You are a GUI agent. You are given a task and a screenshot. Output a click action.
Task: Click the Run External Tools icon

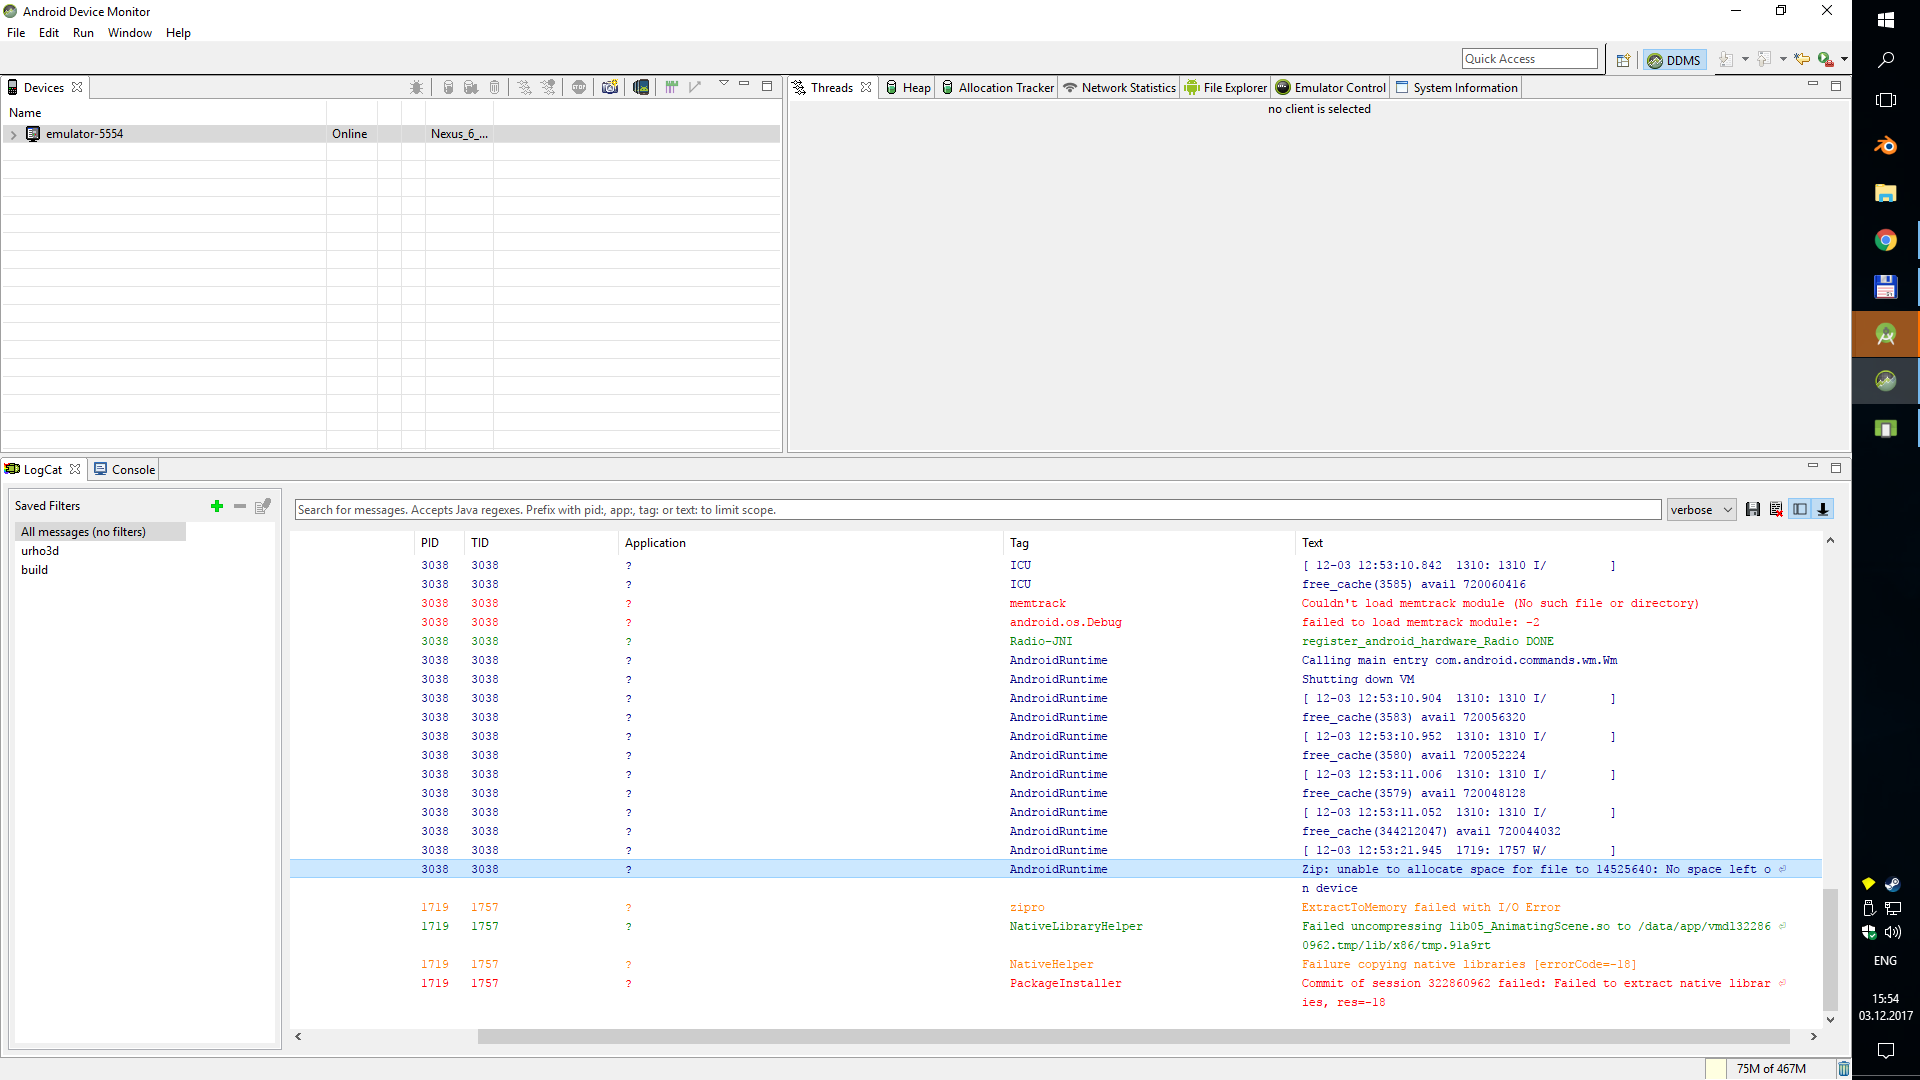pos(1826,60)
